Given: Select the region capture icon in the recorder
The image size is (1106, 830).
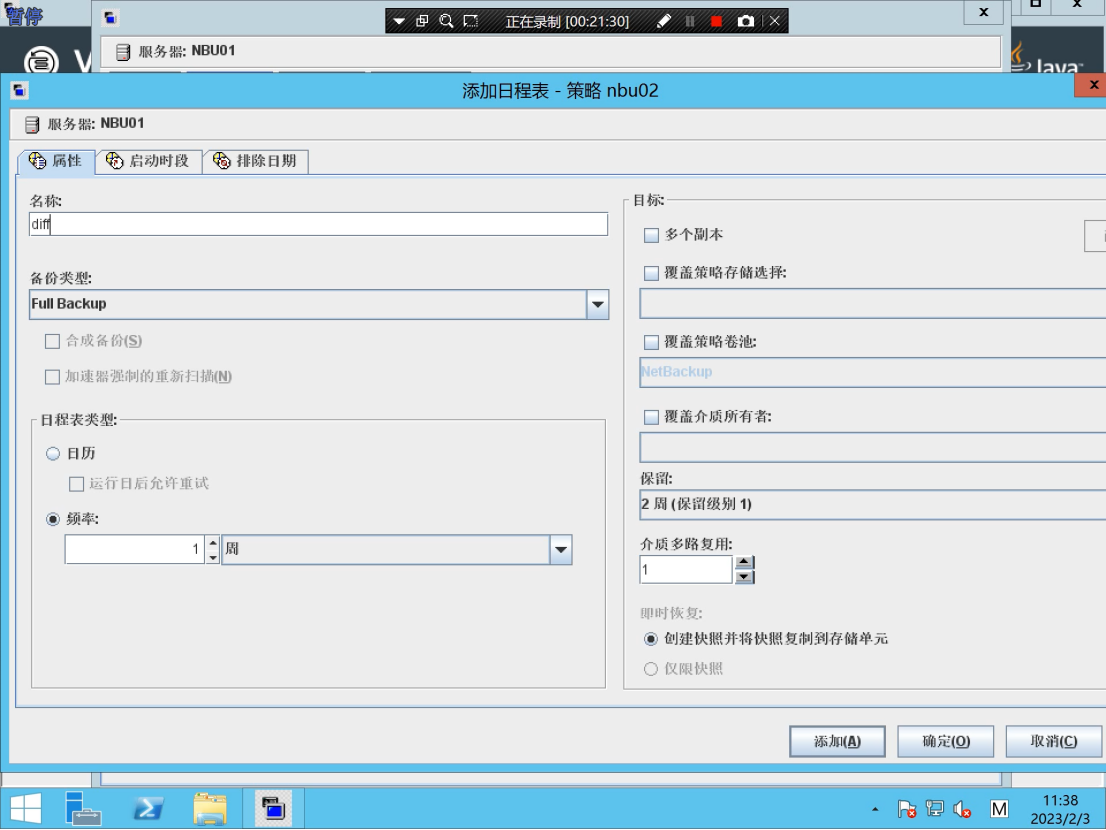Looking at the screenshot, I should pos(470,19).
